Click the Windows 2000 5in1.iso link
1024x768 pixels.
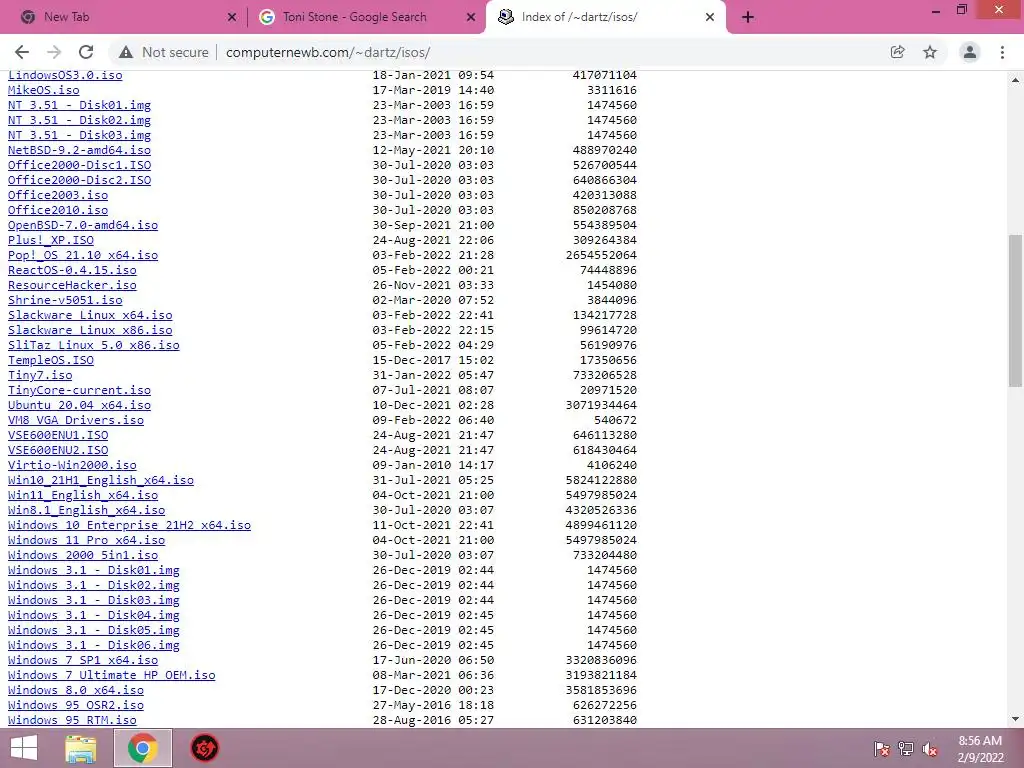[83, 556]
